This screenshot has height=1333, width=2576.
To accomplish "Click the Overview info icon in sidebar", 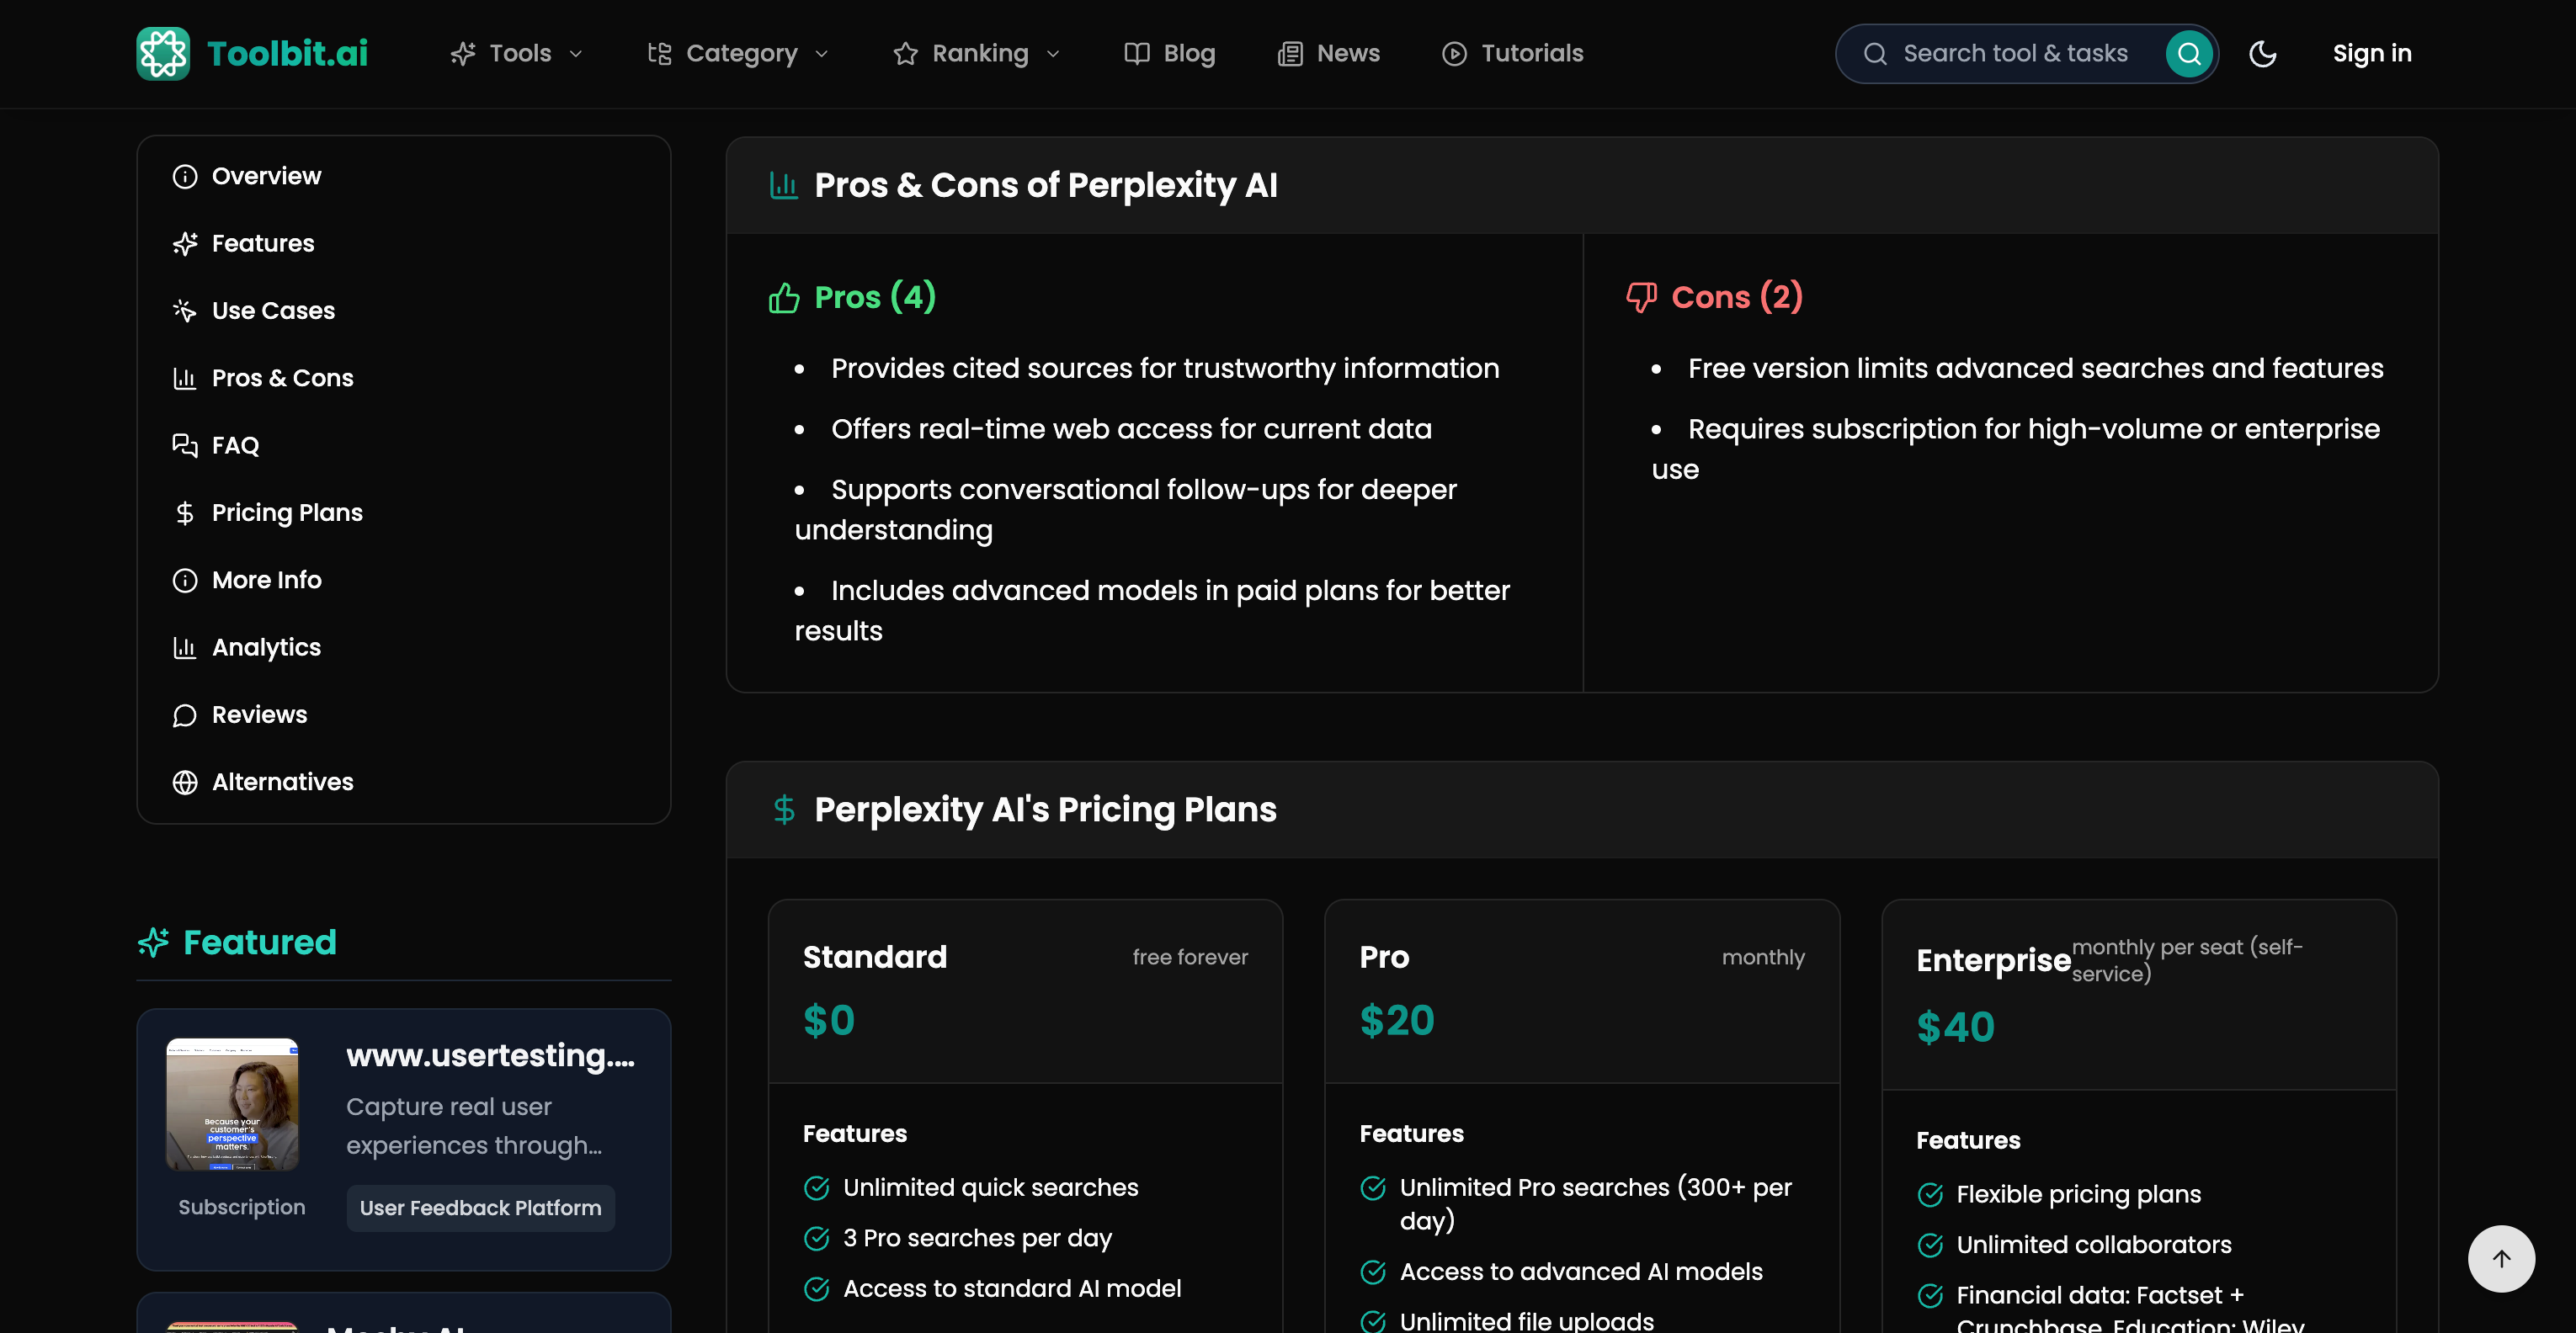I will [x=185, y=176].
